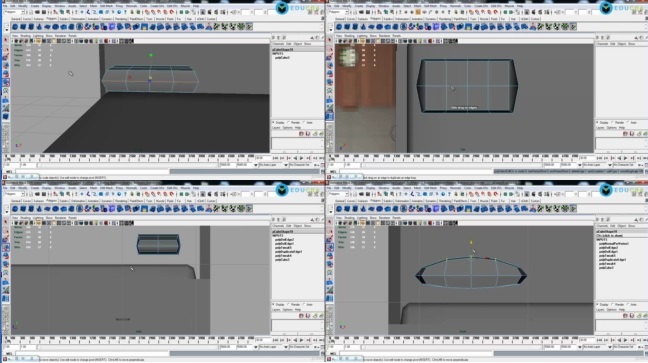Click polyCube3 input node in the dark-floor viewport's channel box
The height and width of the screenshot is (363, 648).
[282, 57]
